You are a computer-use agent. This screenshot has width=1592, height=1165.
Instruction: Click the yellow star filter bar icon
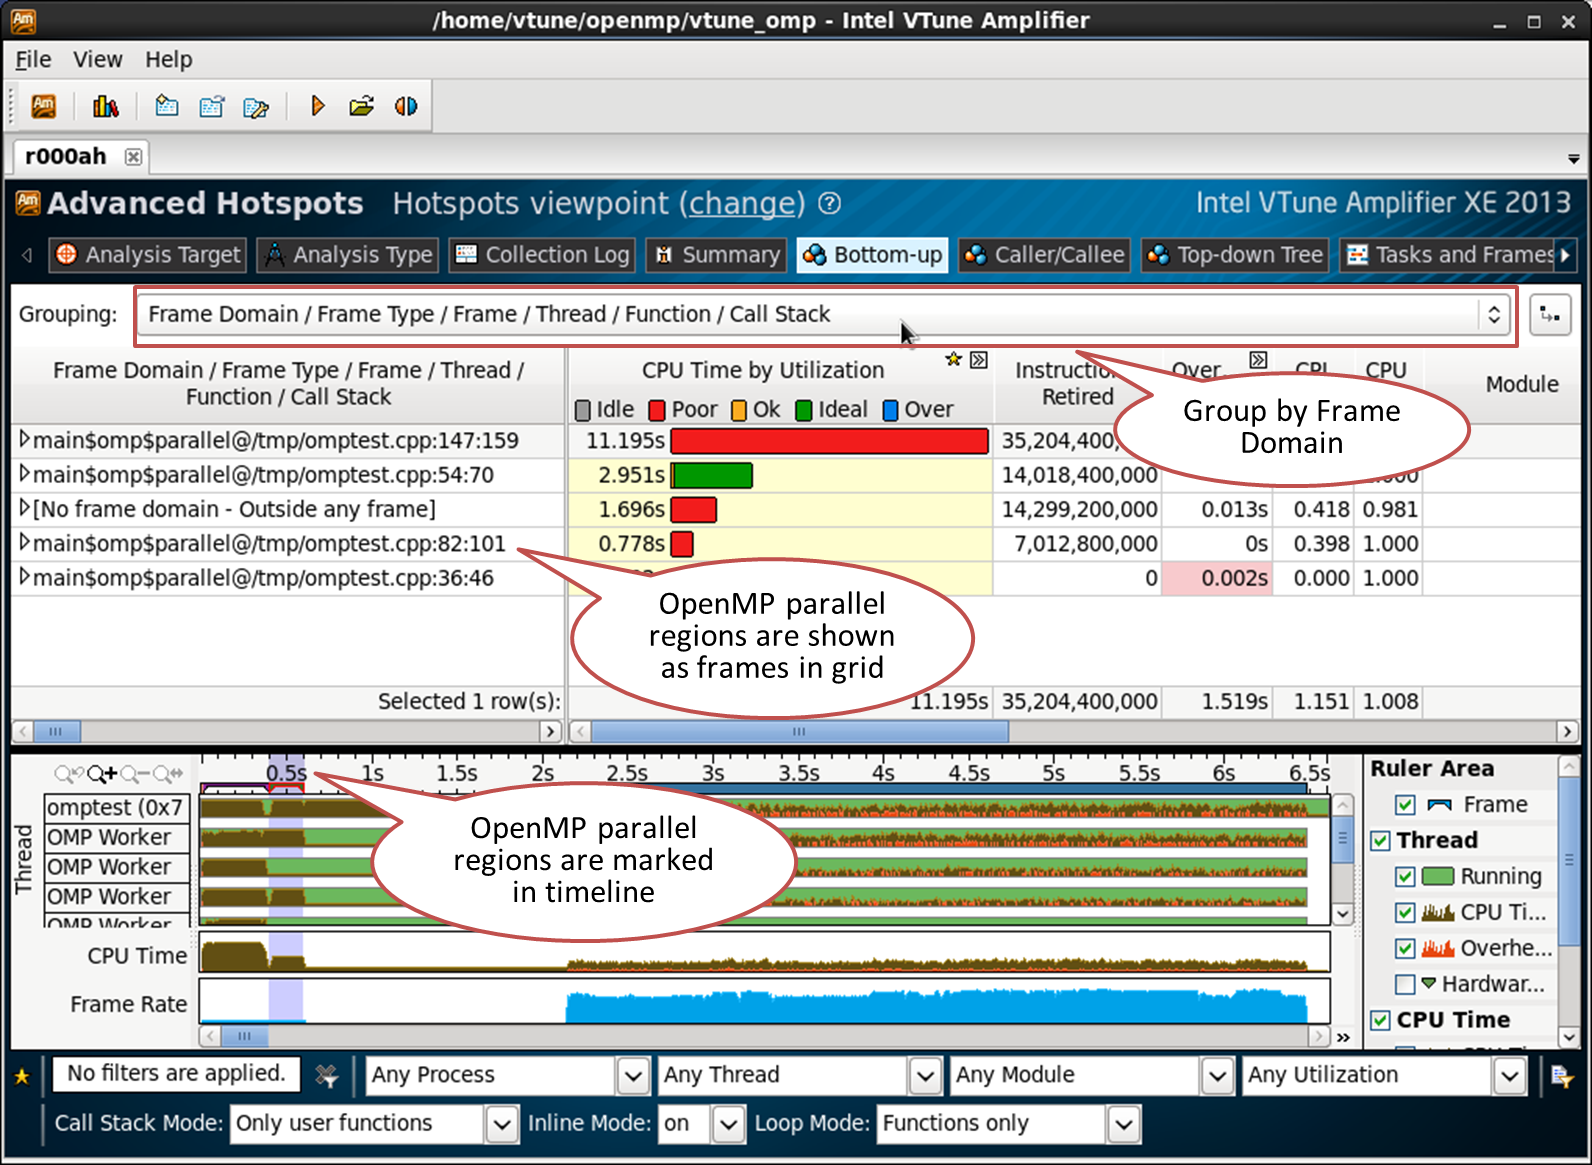pyautogui.click(x=22, y=1077)
